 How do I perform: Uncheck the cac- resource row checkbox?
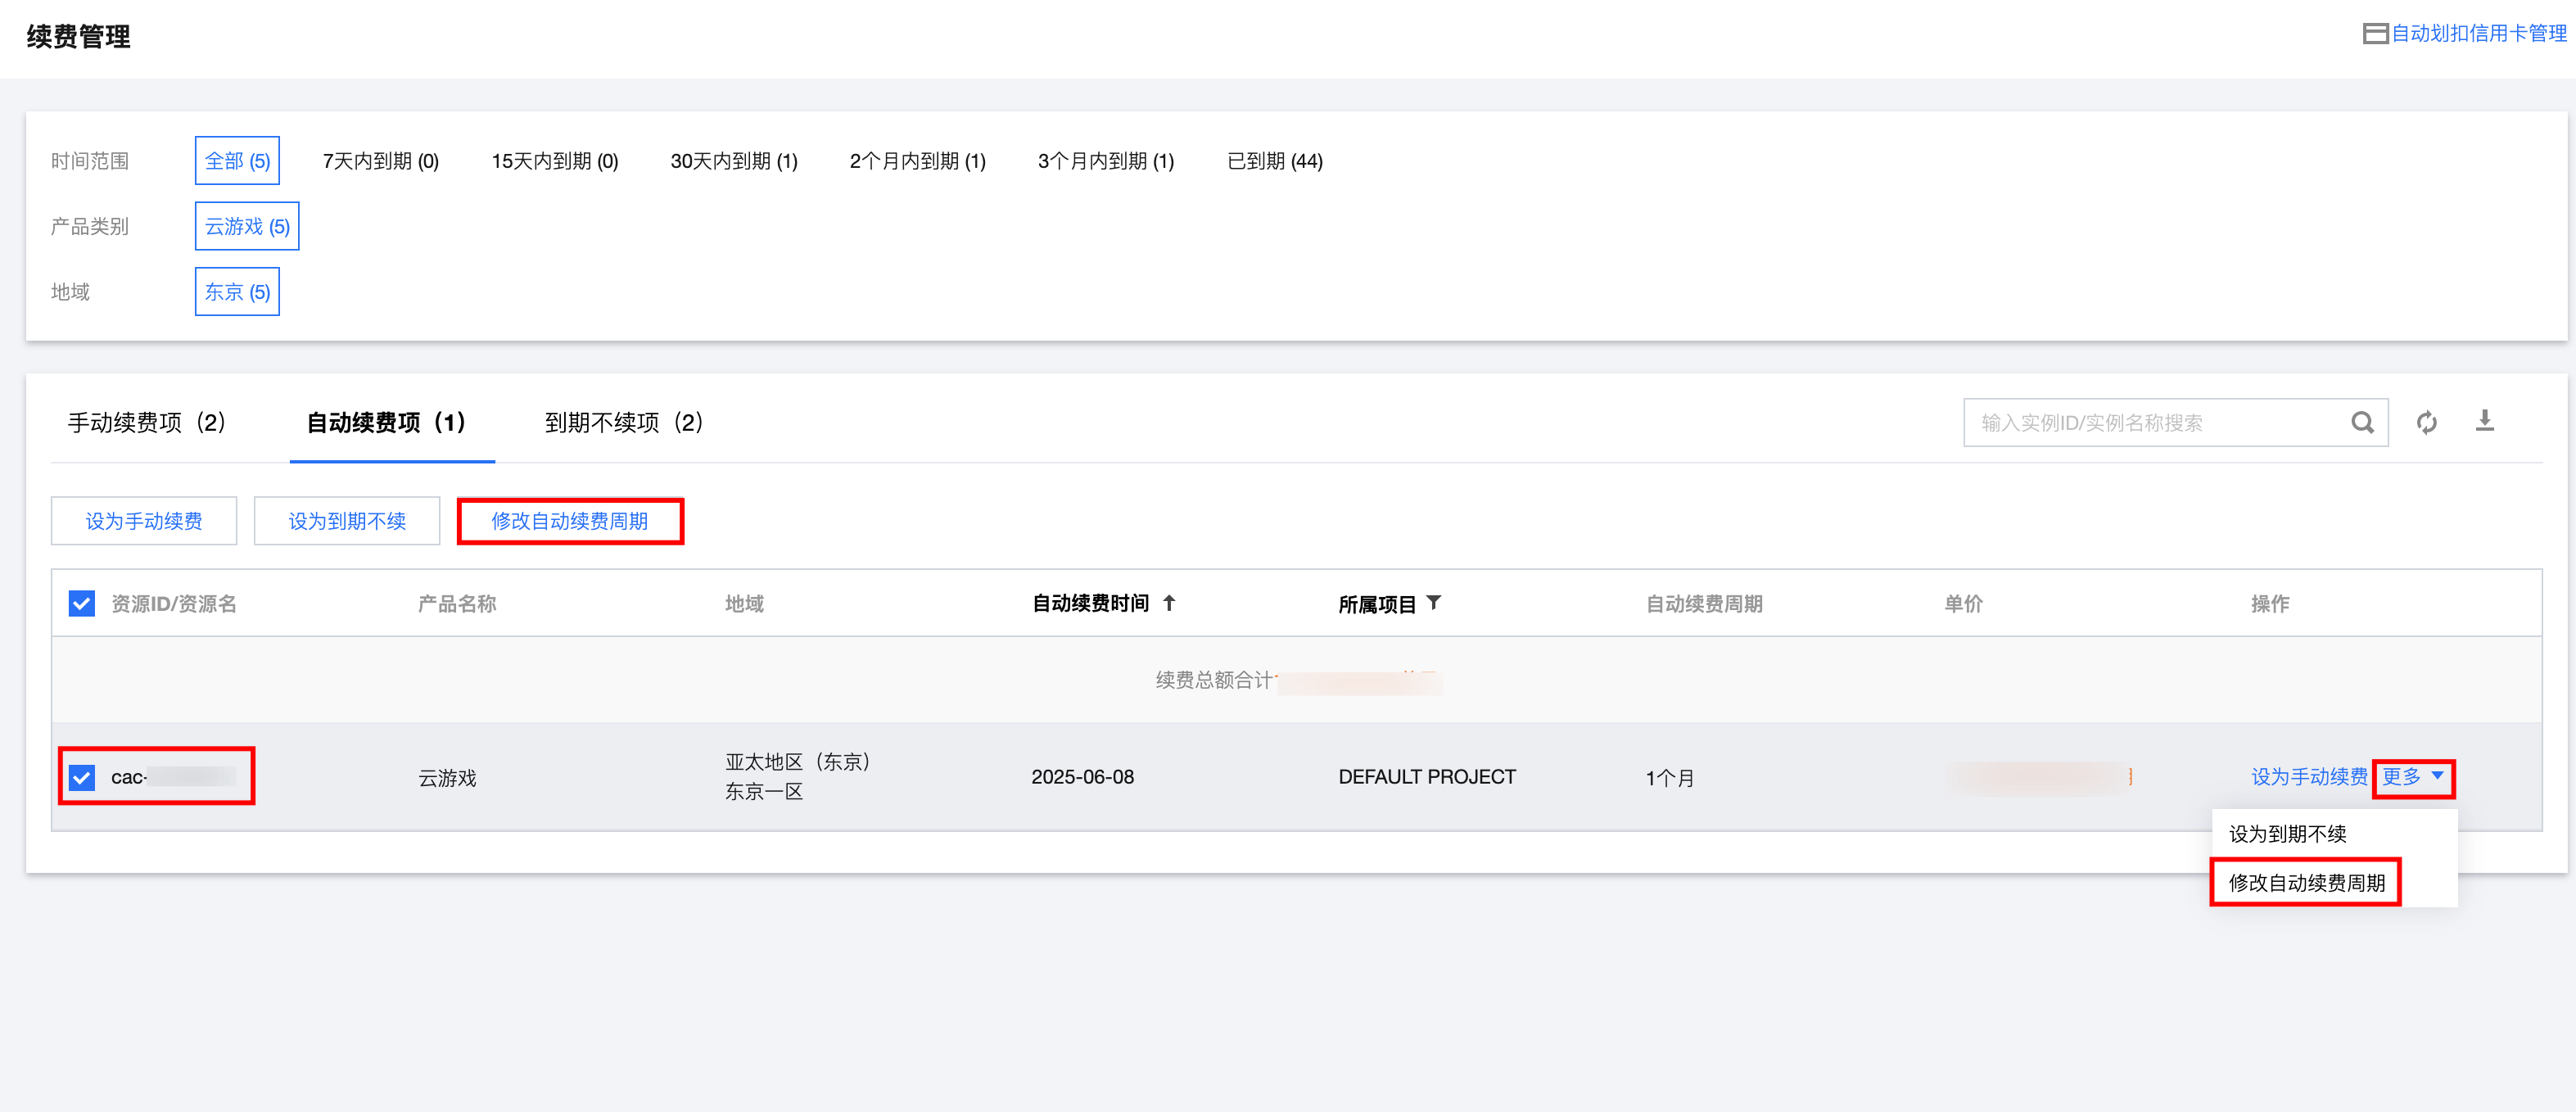click(82, 777)
